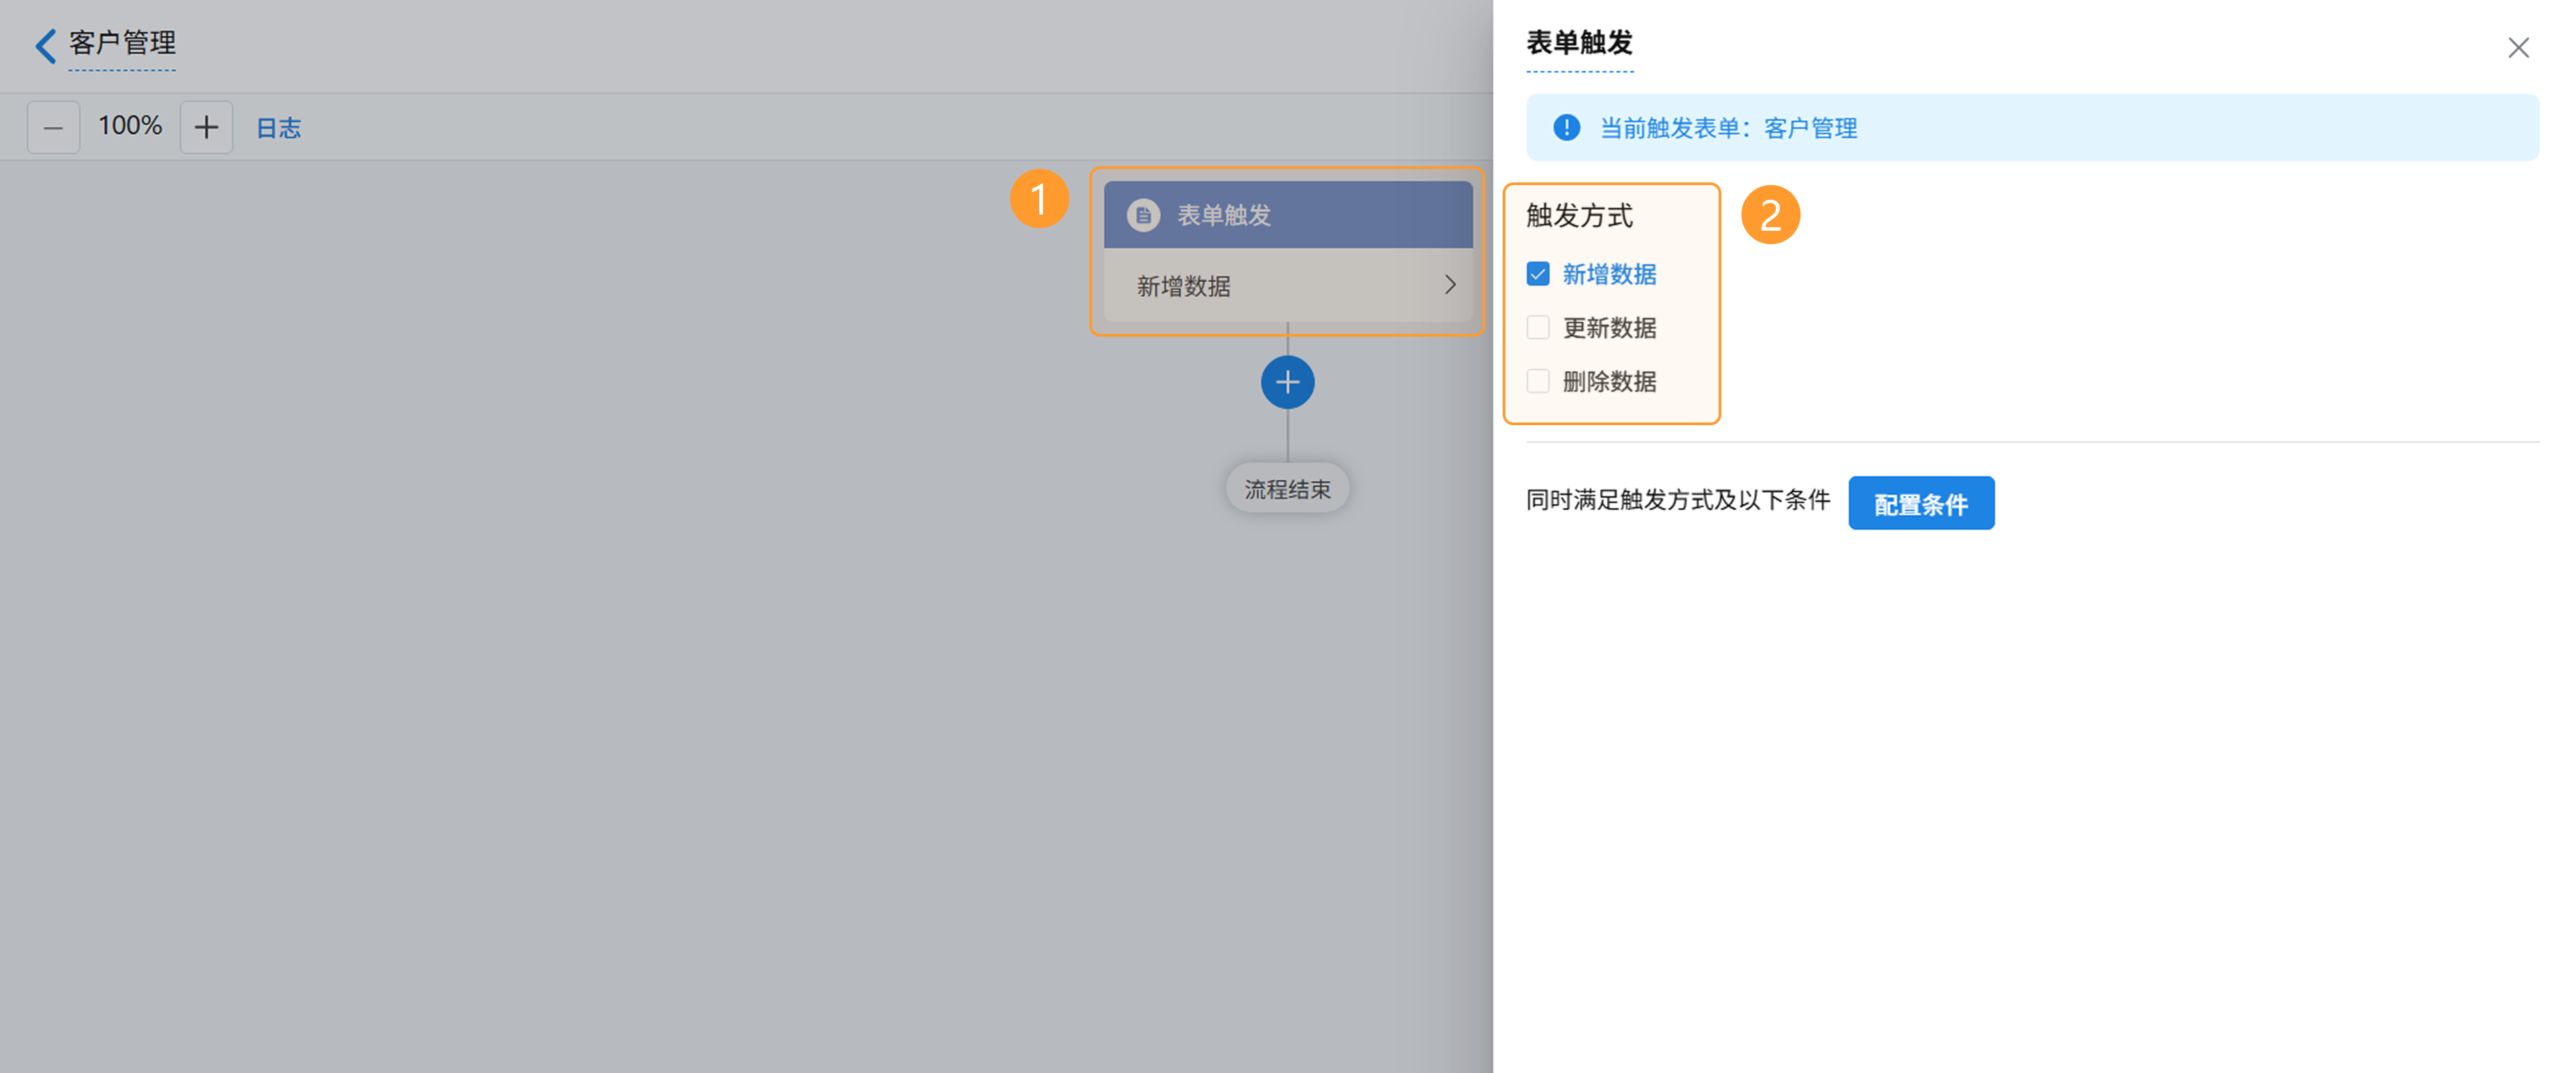Image resolution: width=2576 pixels, height=1073 pixels.
Task: Click the back arrow beside 客户管理
Action: point(45,45)
